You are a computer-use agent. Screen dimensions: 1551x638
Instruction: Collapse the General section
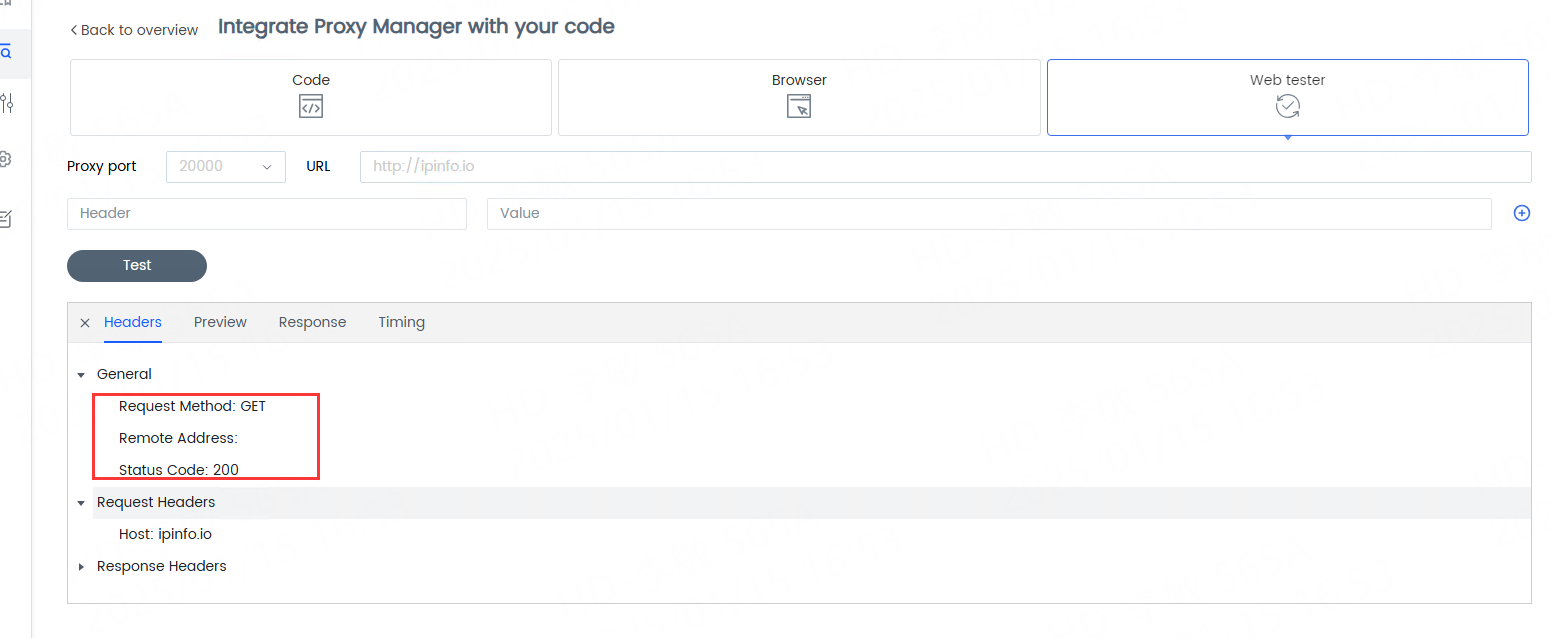[x=81, y=375]
